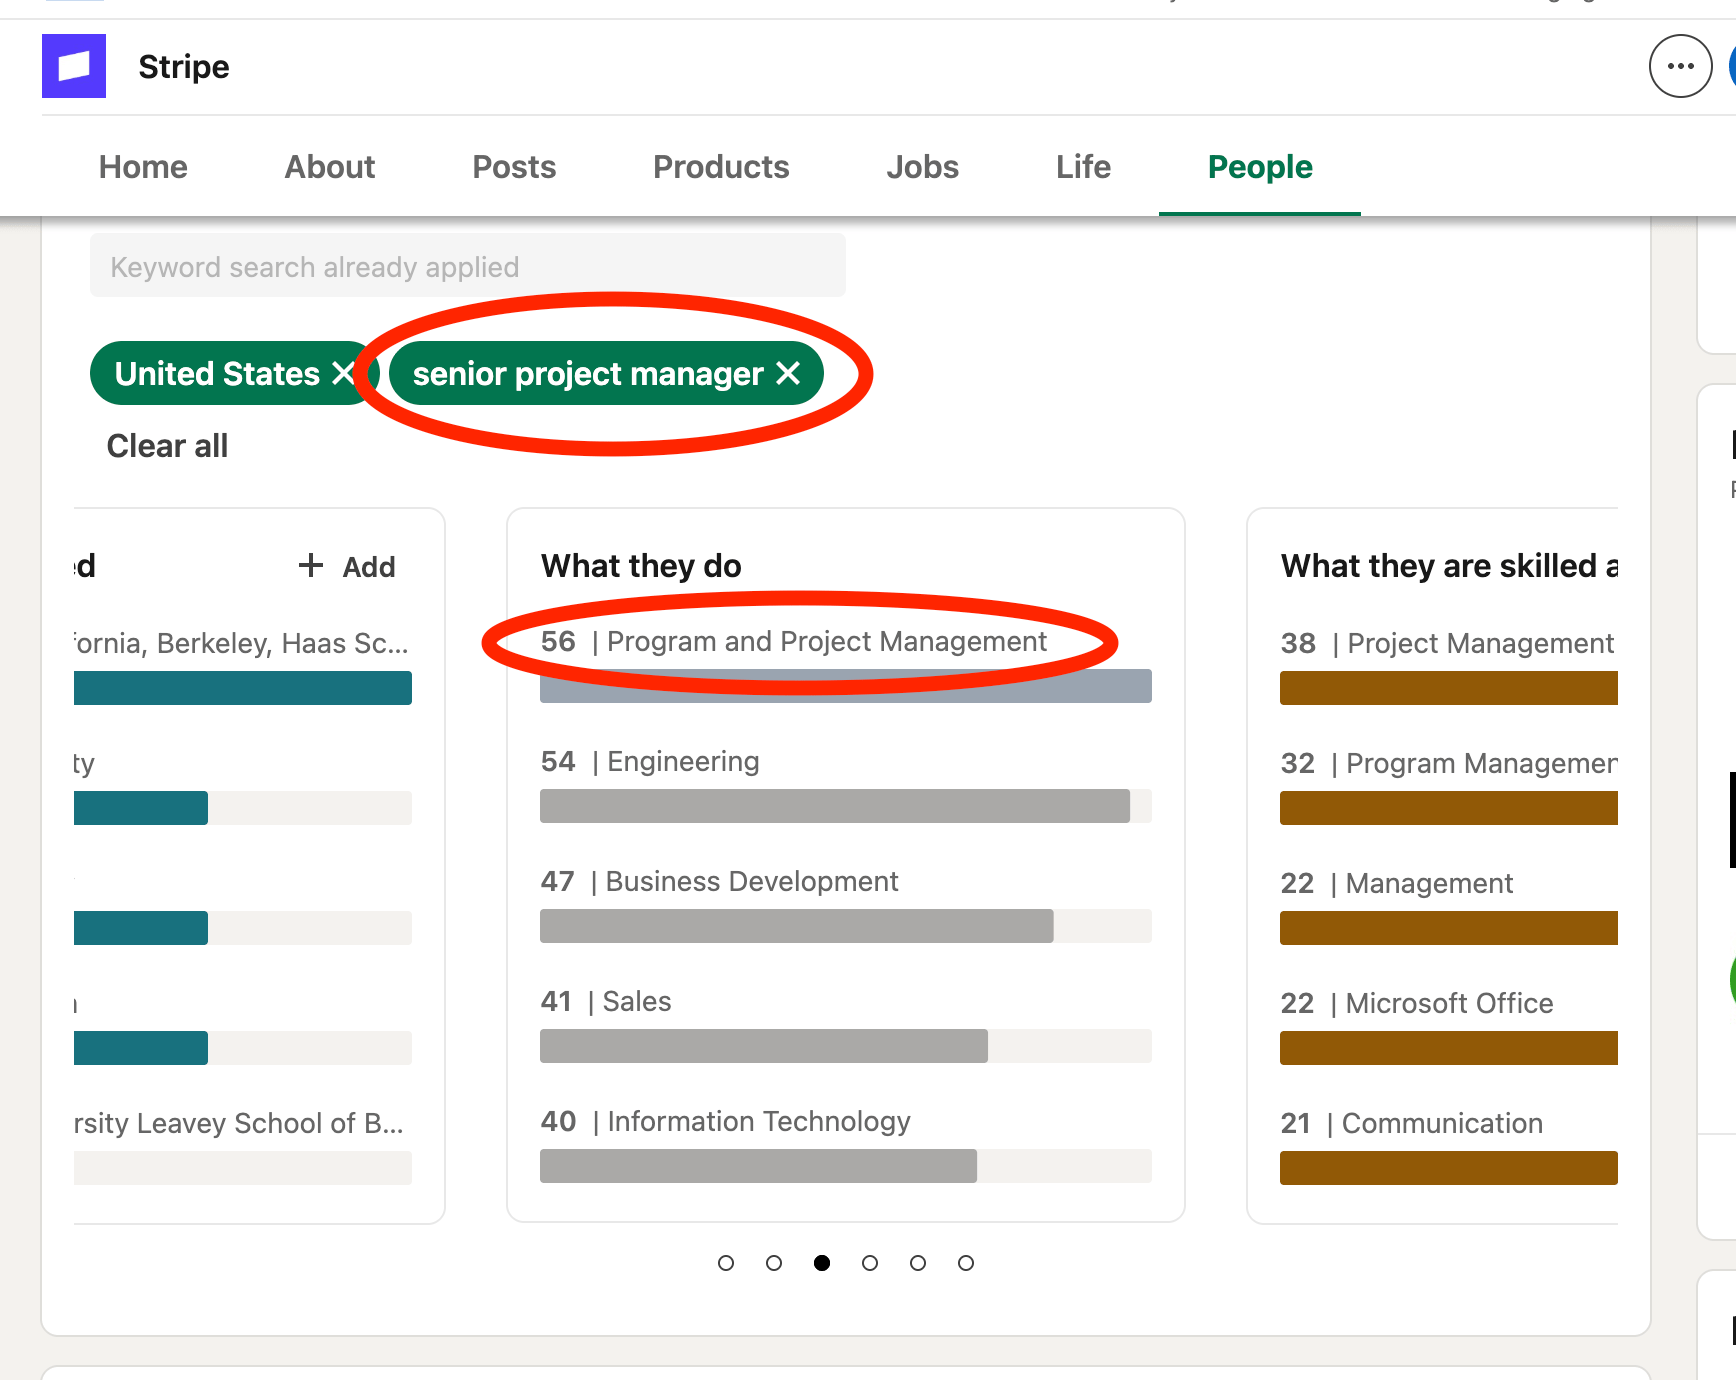
Task: Filter by Program and Project Management bar
Action: pos(845,686)
